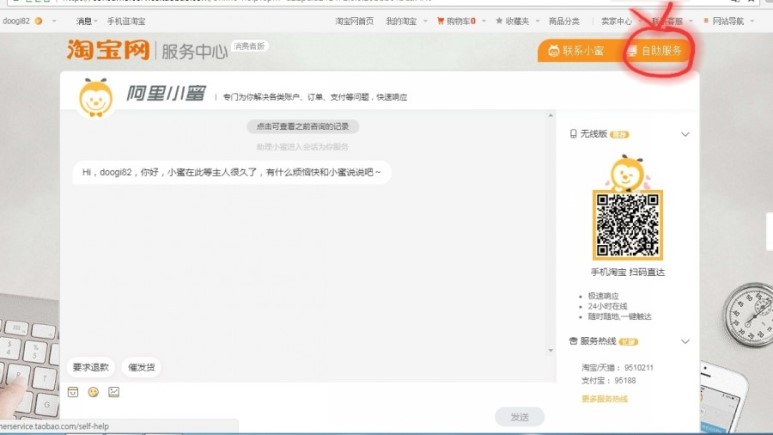Open 卖家中心 in the top bar

[x=616, y=21]
